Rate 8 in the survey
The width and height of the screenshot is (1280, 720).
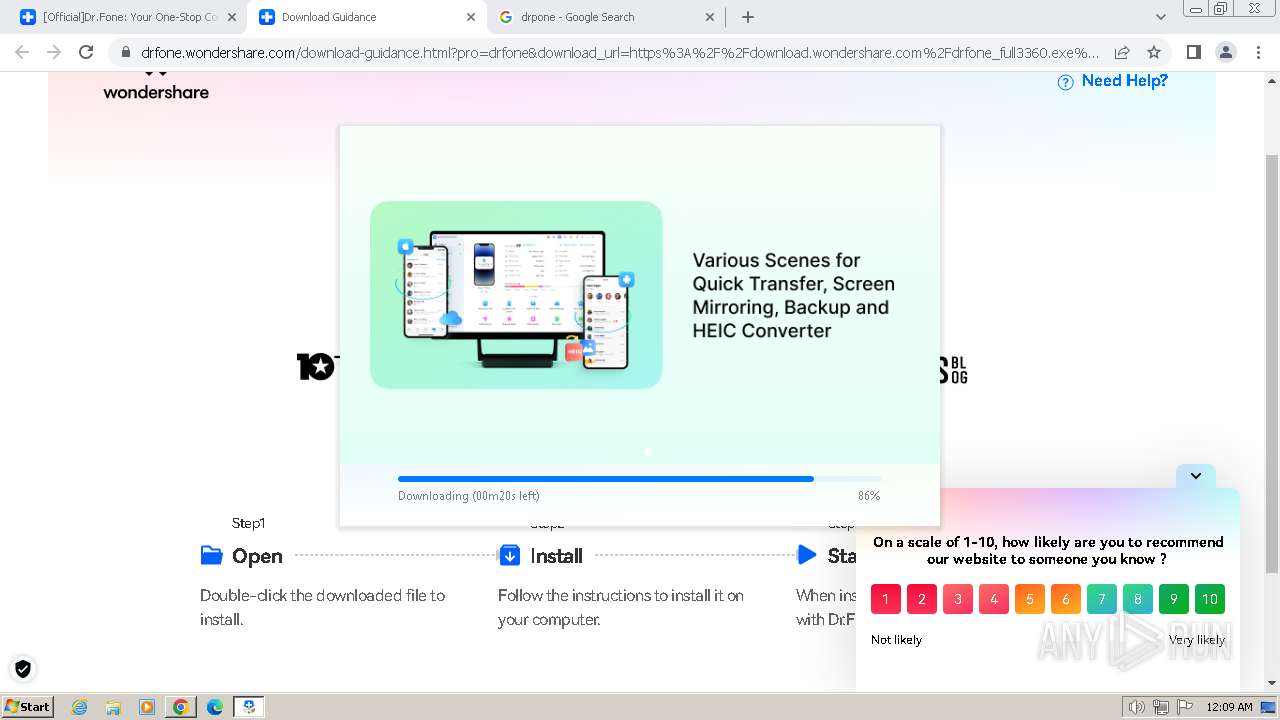(1138, 599)
